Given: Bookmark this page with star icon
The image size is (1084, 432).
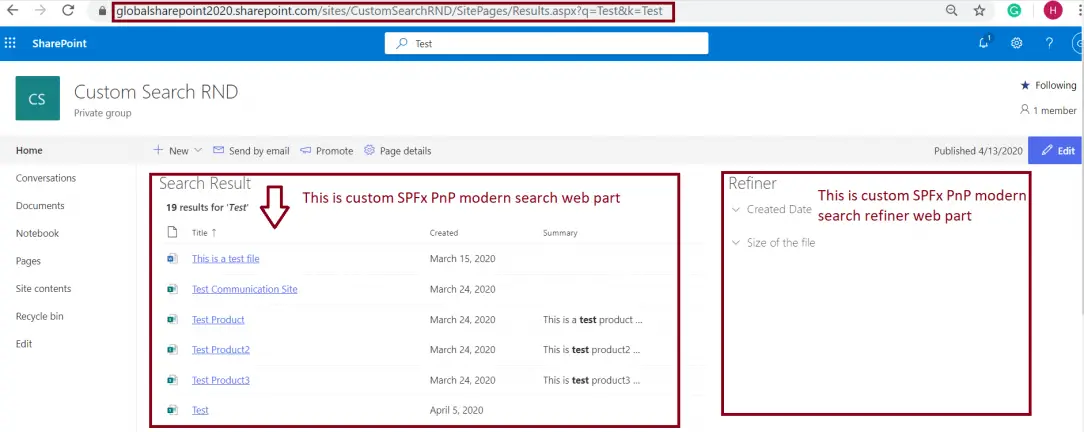Looking at the screenshot, I should pos(980,10).
